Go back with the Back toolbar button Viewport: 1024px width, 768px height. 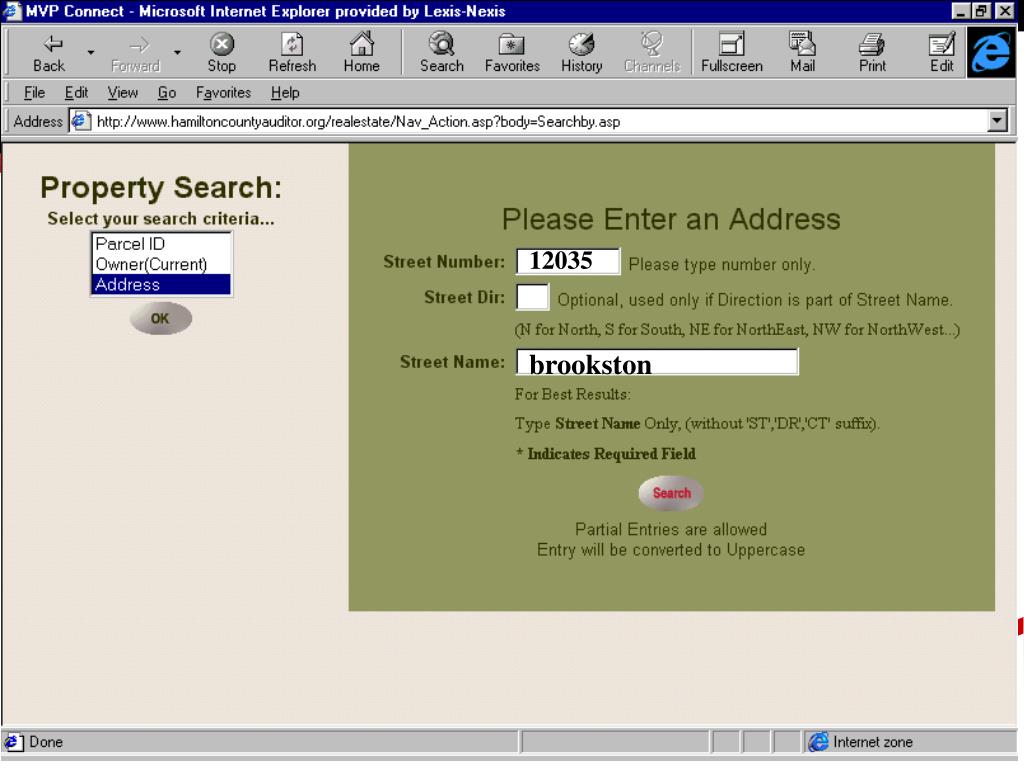pyautogui.click(x=50, y=54)
